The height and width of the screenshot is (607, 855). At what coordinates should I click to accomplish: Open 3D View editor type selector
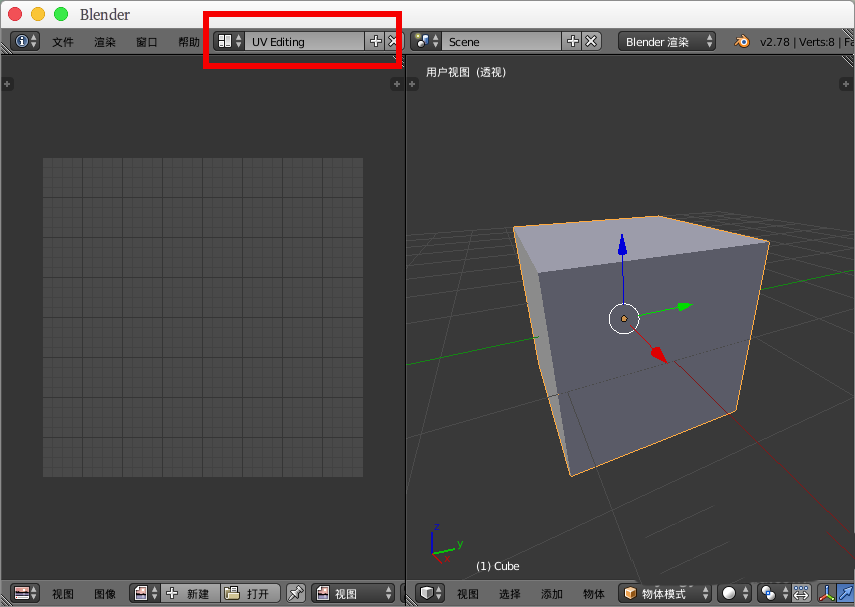click(x=431, y=593)
